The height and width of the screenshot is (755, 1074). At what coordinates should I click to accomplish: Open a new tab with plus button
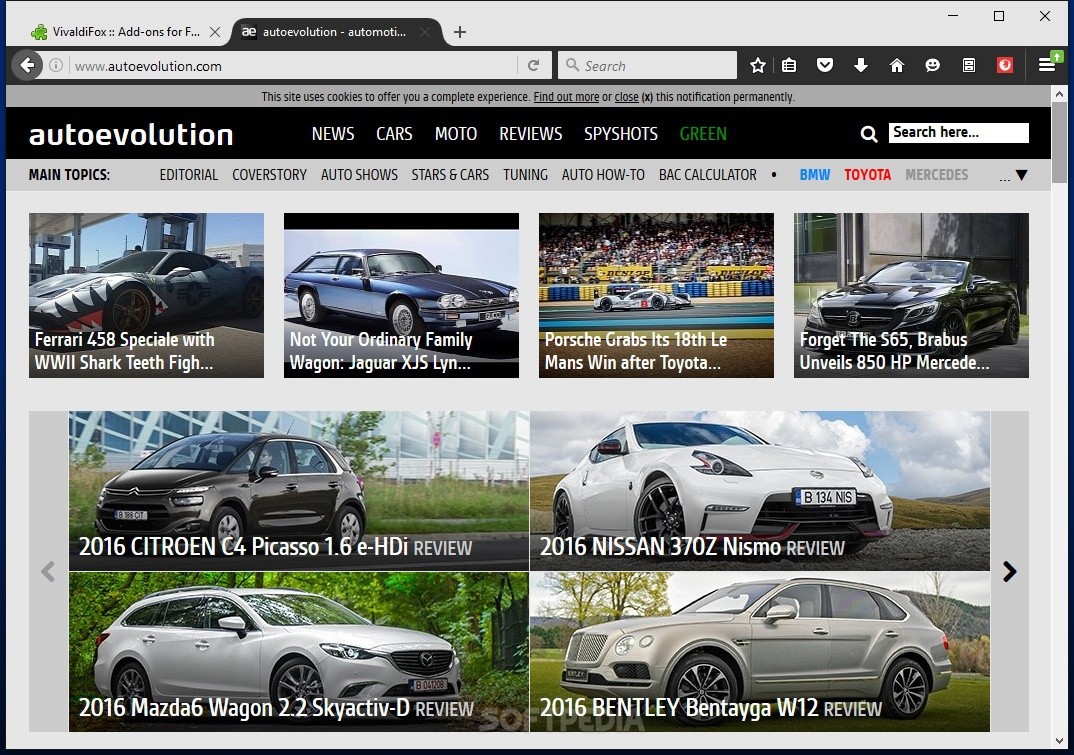coord(460,32)
